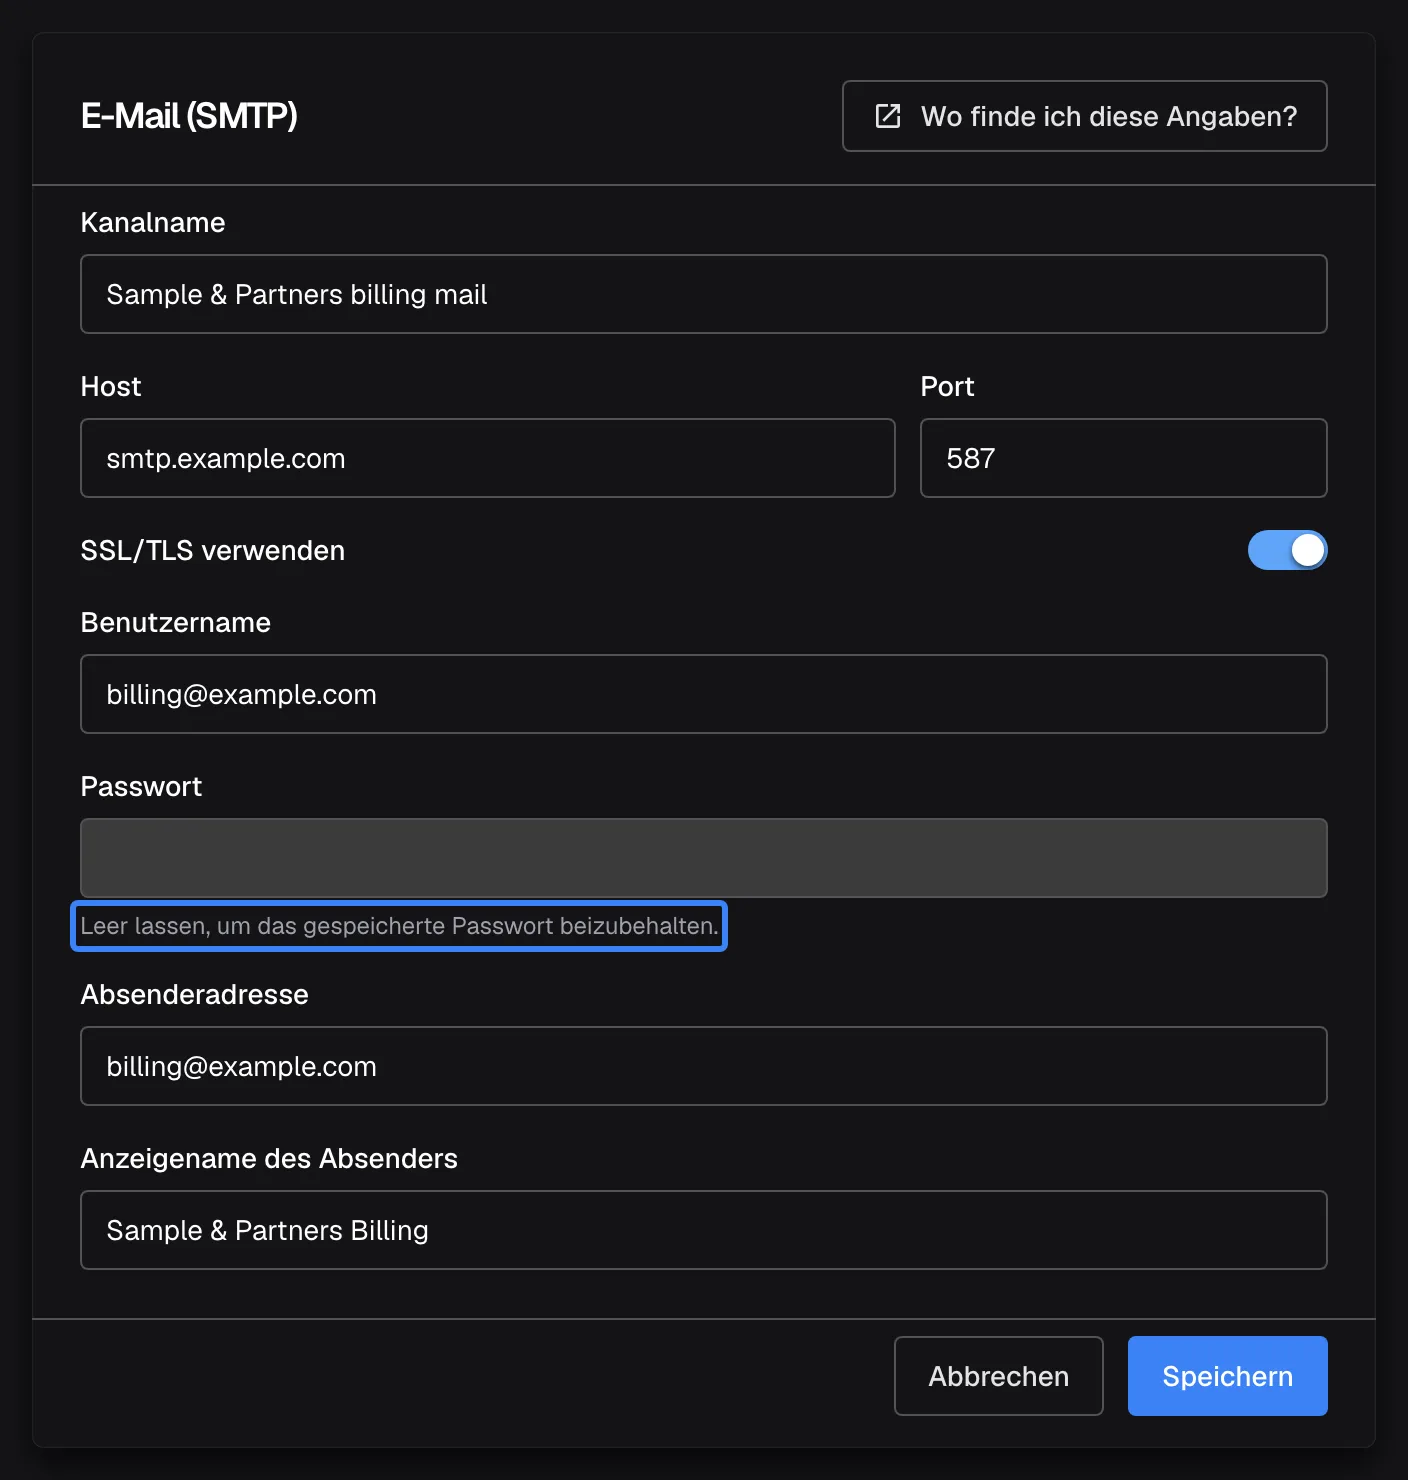
Task: Click the 'Port' label
Action: [x=947, y=386]
